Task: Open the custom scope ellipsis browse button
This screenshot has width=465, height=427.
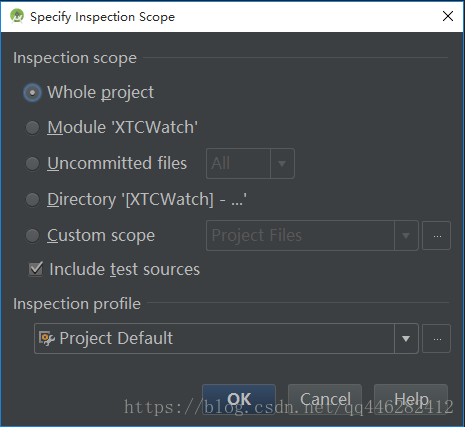Action: pos(437,236)
